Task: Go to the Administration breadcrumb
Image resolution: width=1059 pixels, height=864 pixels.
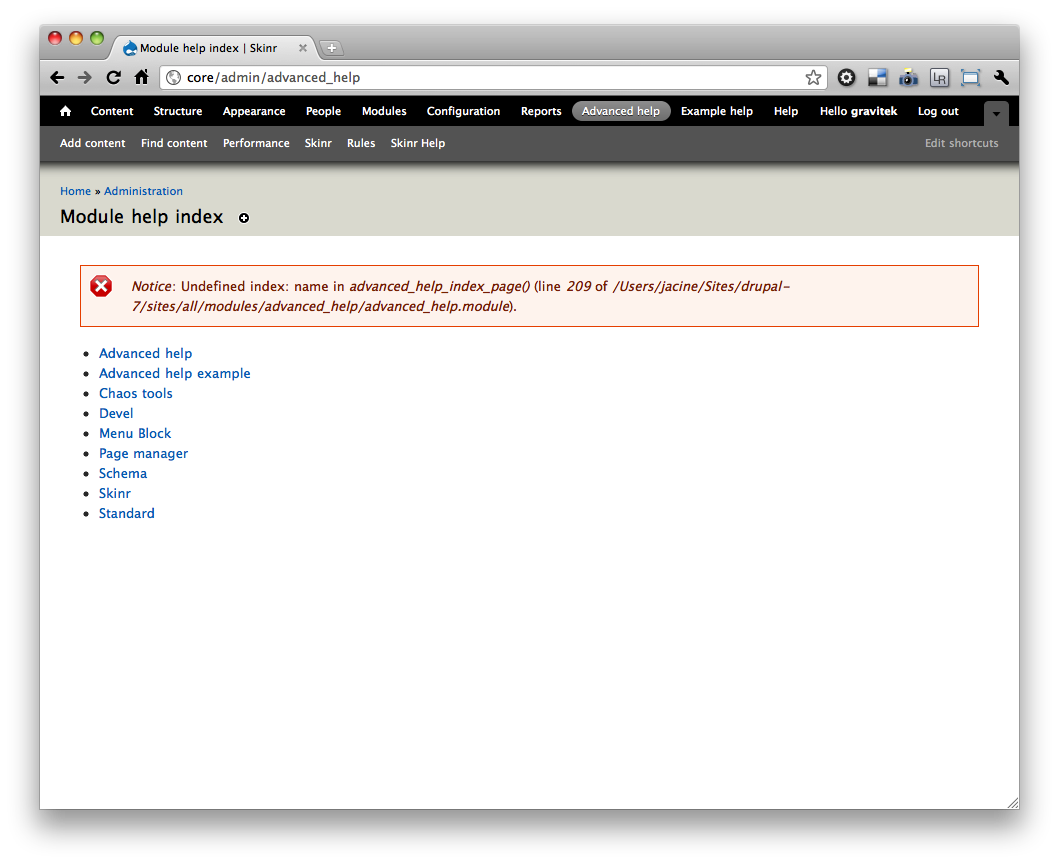Action: point(143,191)
